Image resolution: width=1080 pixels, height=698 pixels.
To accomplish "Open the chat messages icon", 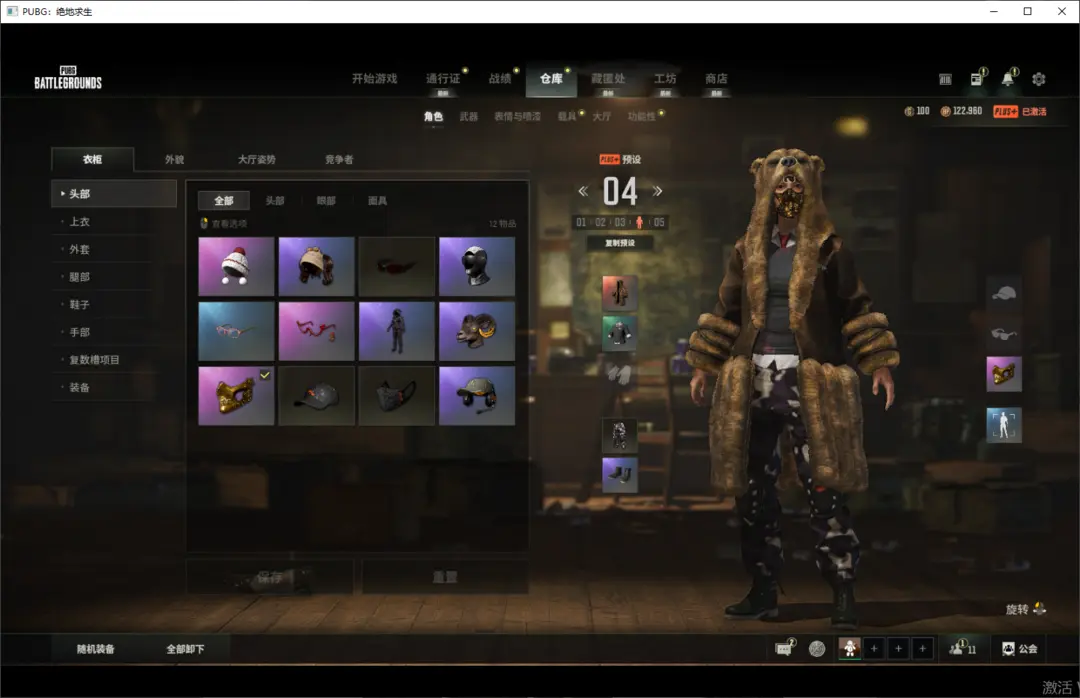I will (x=785, y=648).
